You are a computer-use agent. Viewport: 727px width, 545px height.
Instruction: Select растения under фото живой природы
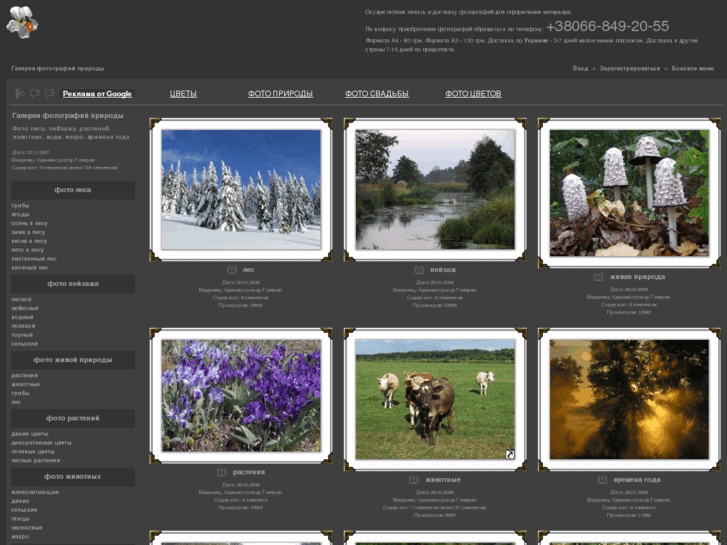(x=25, y=375)
